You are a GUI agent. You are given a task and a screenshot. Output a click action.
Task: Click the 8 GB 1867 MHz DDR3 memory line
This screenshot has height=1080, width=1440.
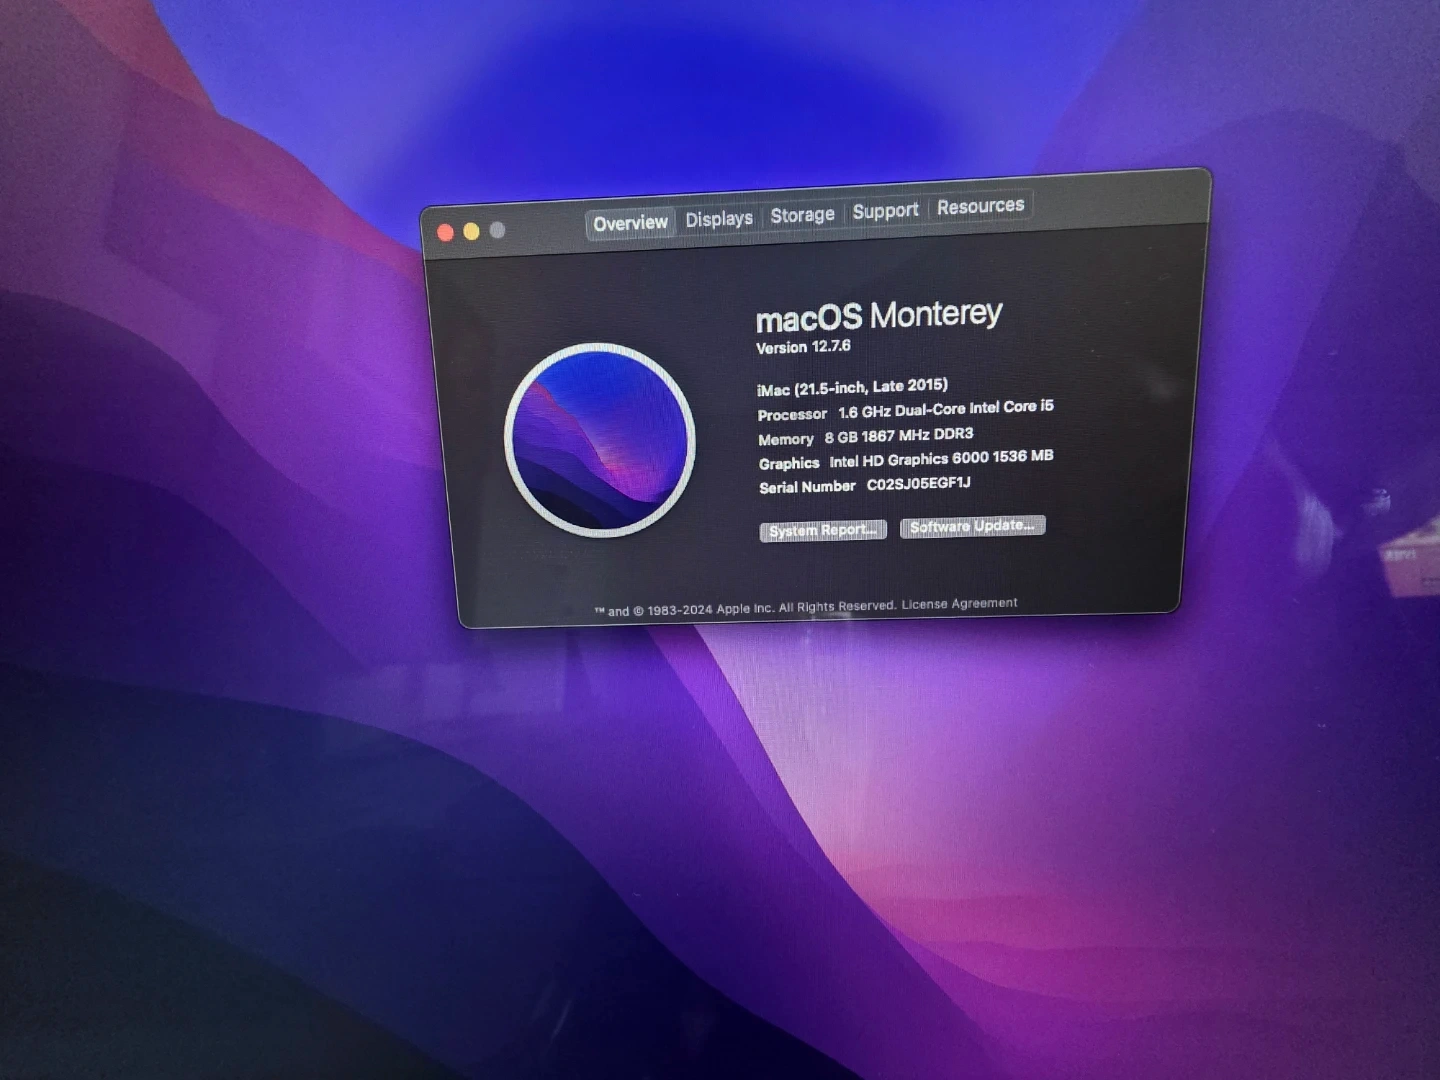(898, 436)
